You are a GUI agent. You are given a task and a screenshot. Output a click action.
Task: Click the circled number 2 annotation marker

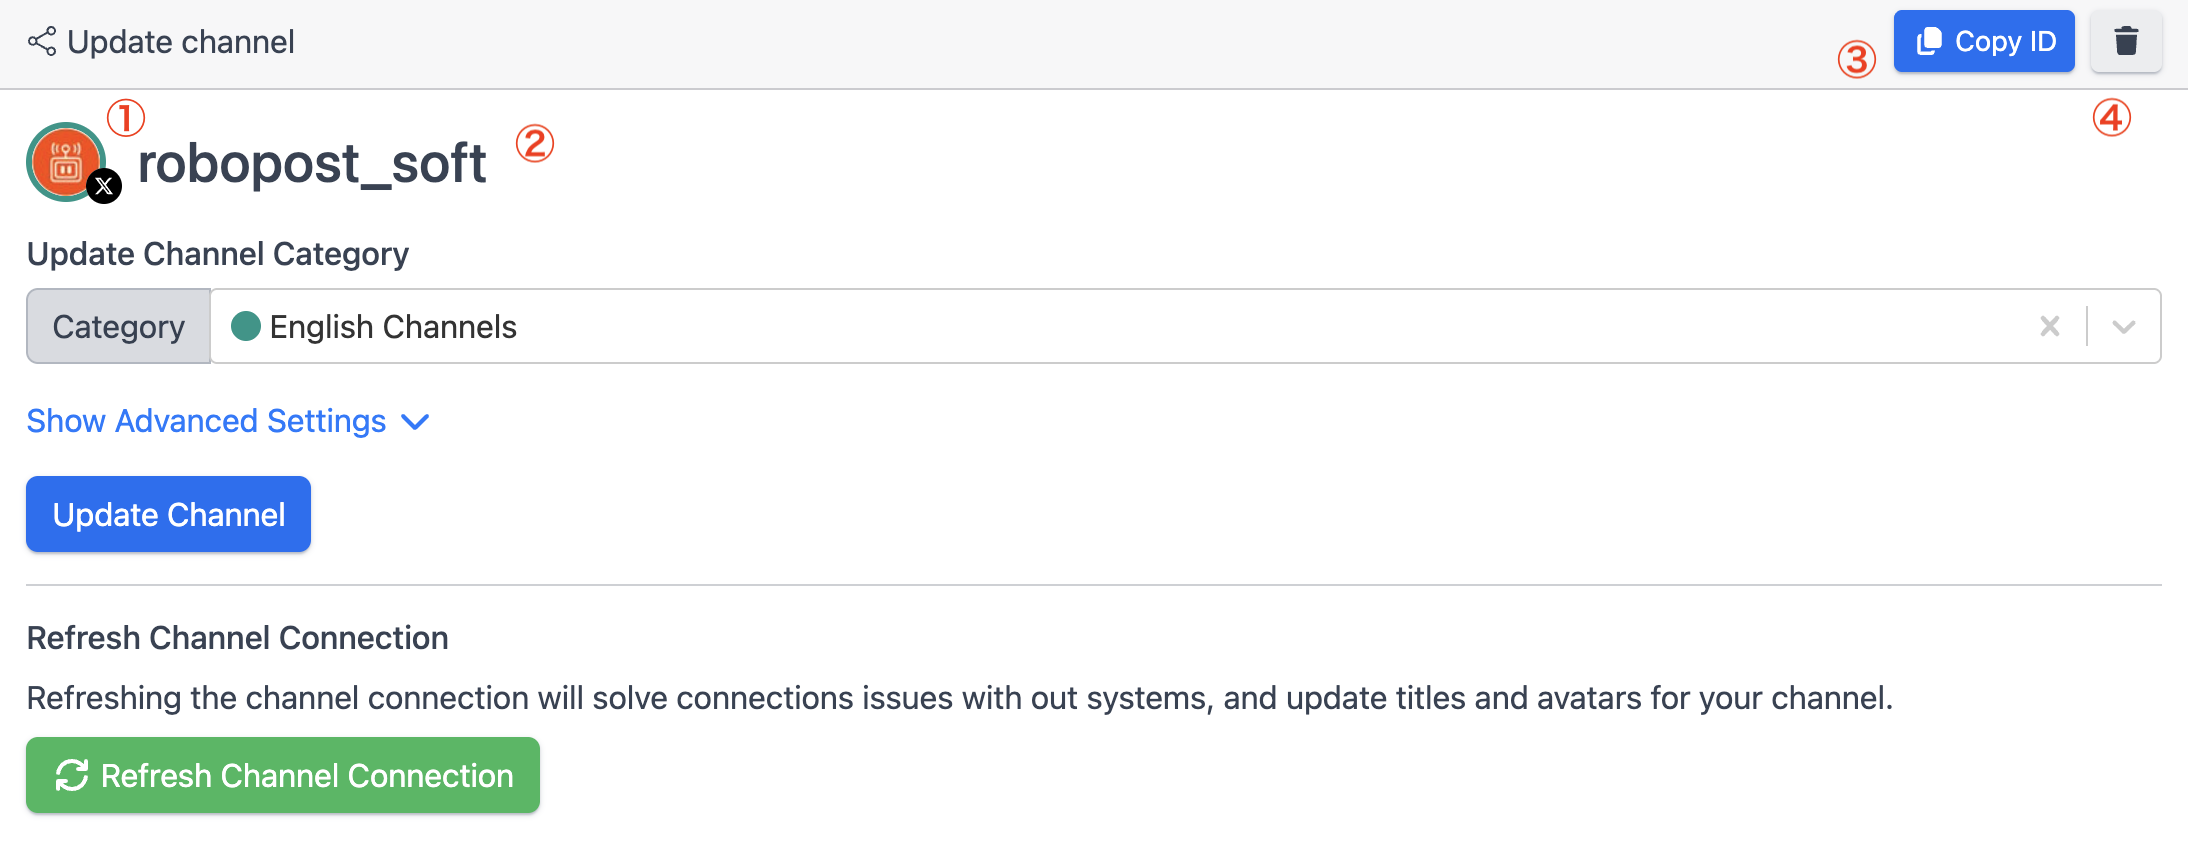click(535, 144)
